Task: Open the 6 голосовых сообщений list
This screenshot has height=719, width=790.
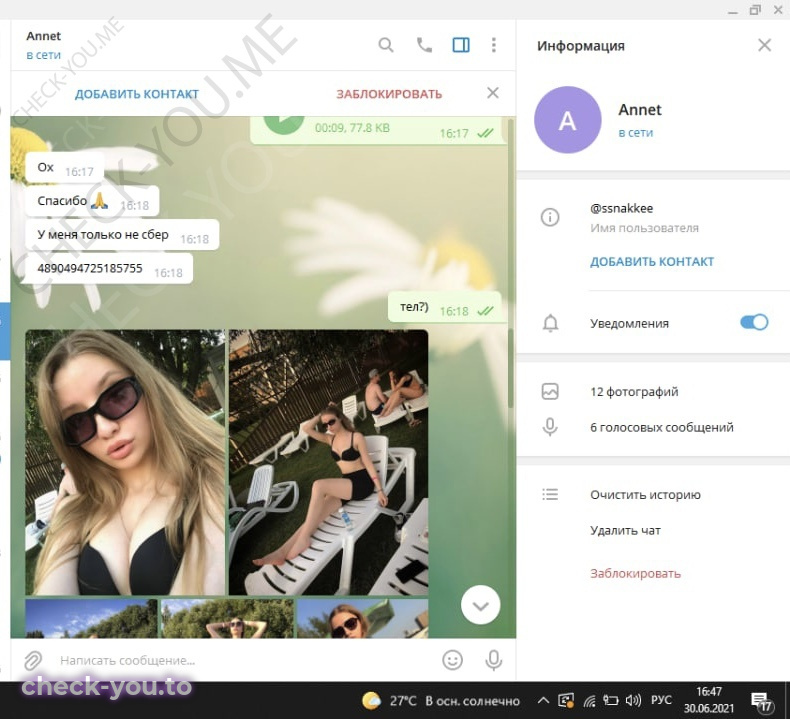Action: click(x=662, y=427)
